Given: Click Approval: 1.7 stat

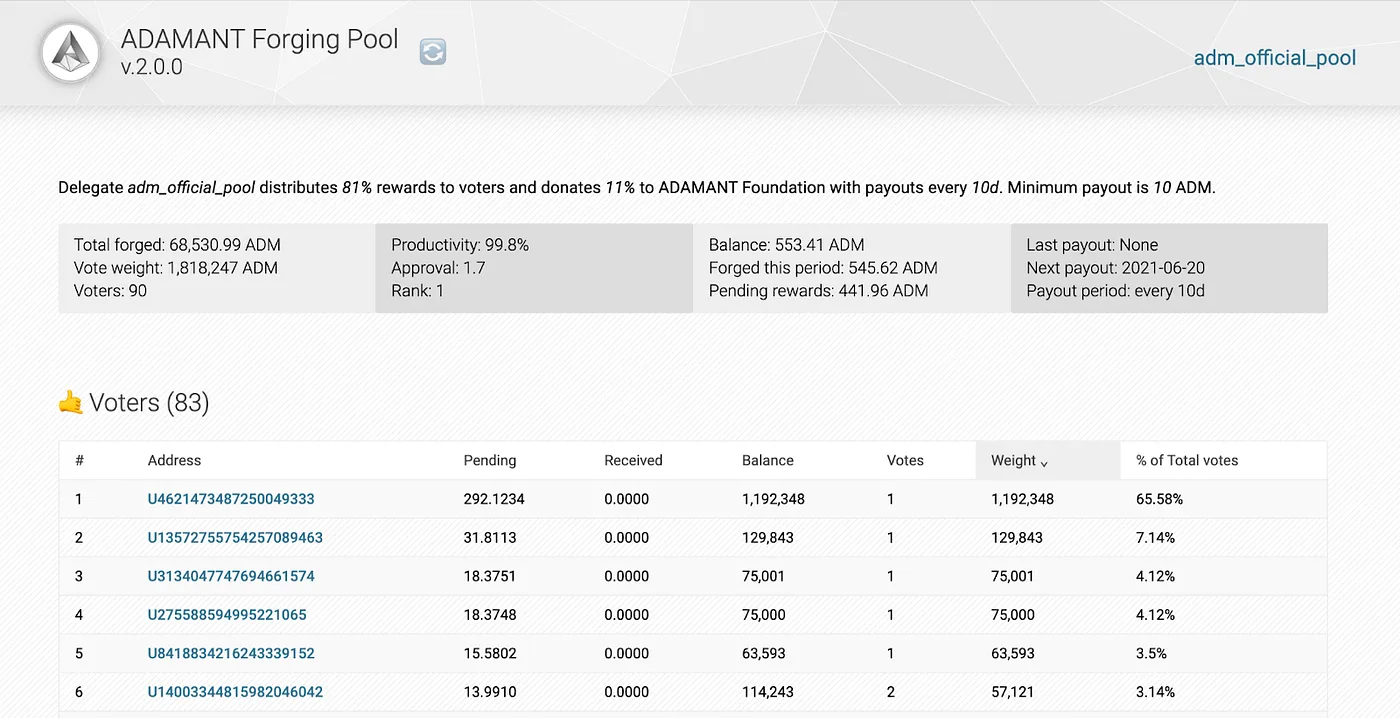Looking at the screenshot, I should 438,268.
